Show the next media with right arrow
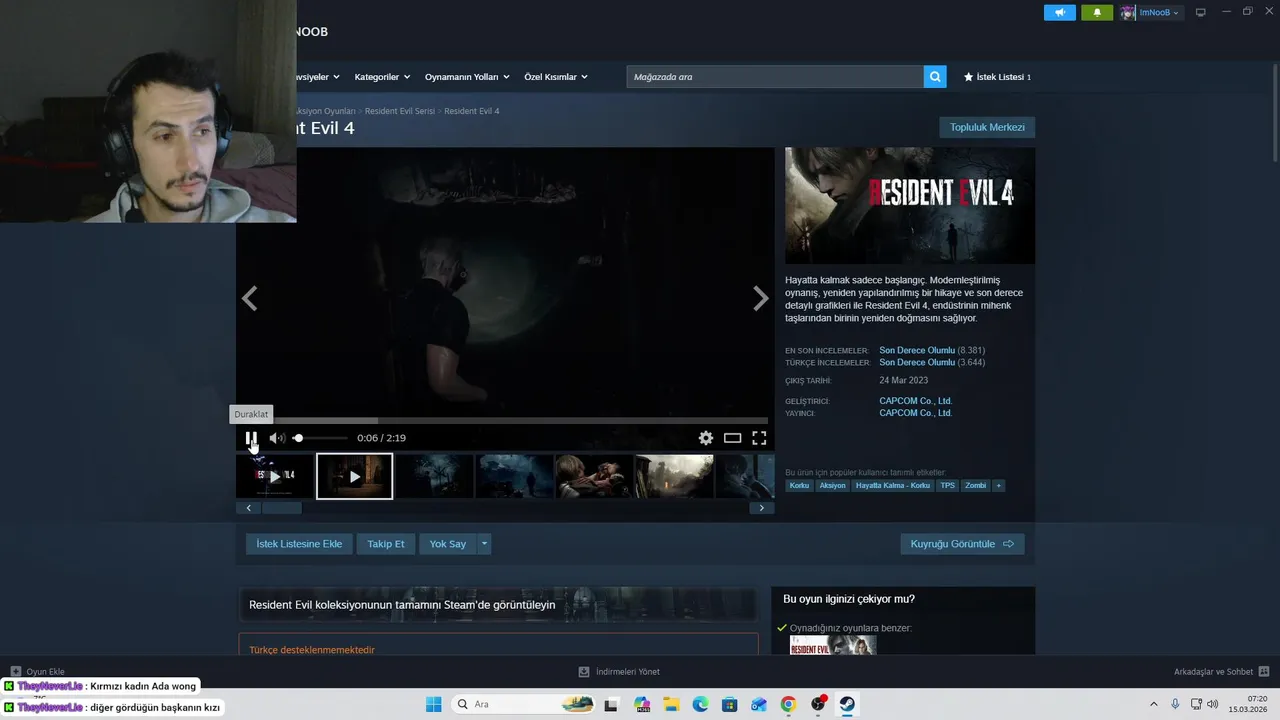Image resolution: width=1280 pixels, height=720 pixels. coord(761,298)
